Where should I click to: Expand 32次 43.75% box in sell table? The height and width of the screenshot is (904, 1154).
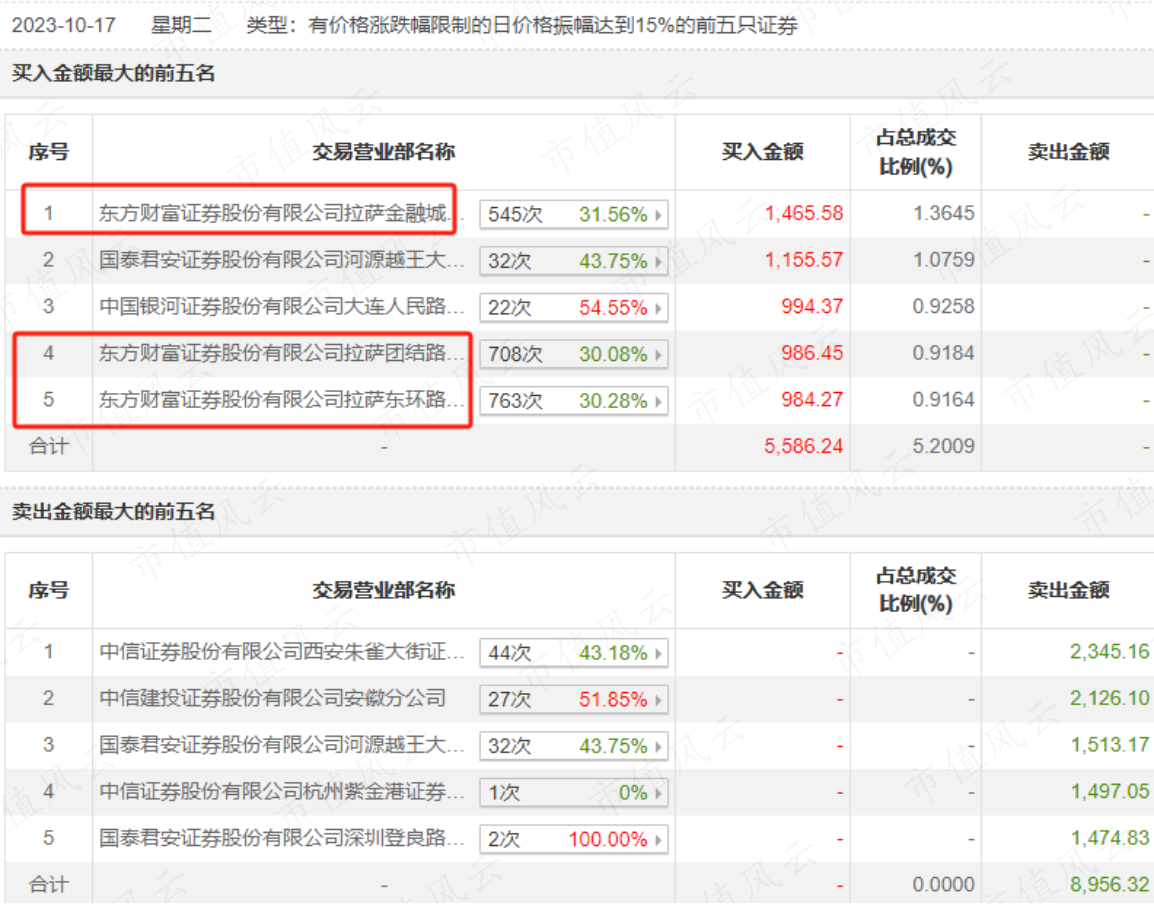[x=574, y=746]
